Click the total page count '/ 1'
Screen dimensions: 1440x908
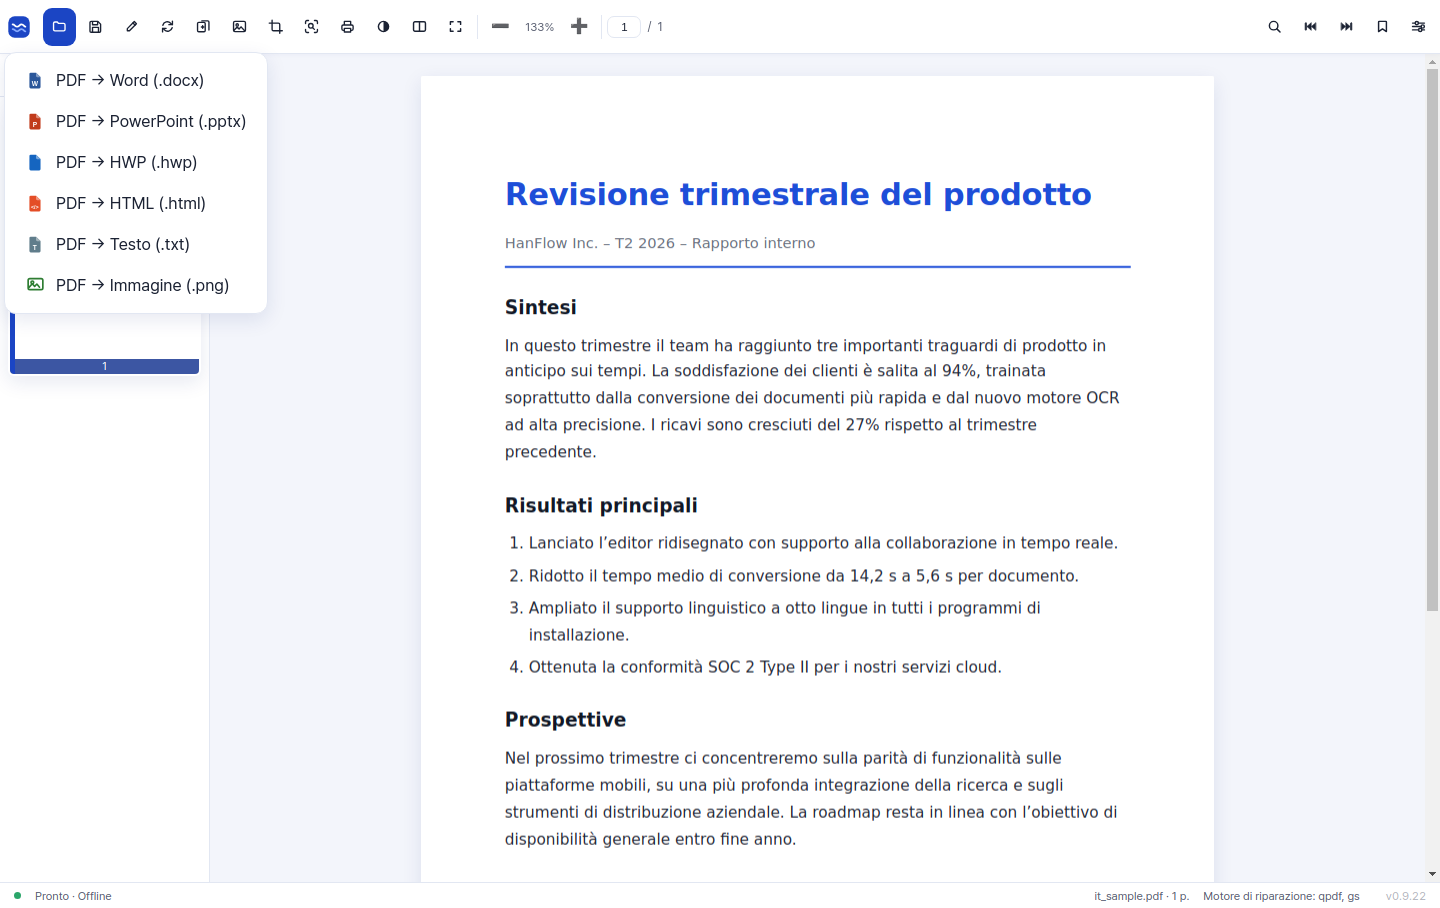[656, 27]
